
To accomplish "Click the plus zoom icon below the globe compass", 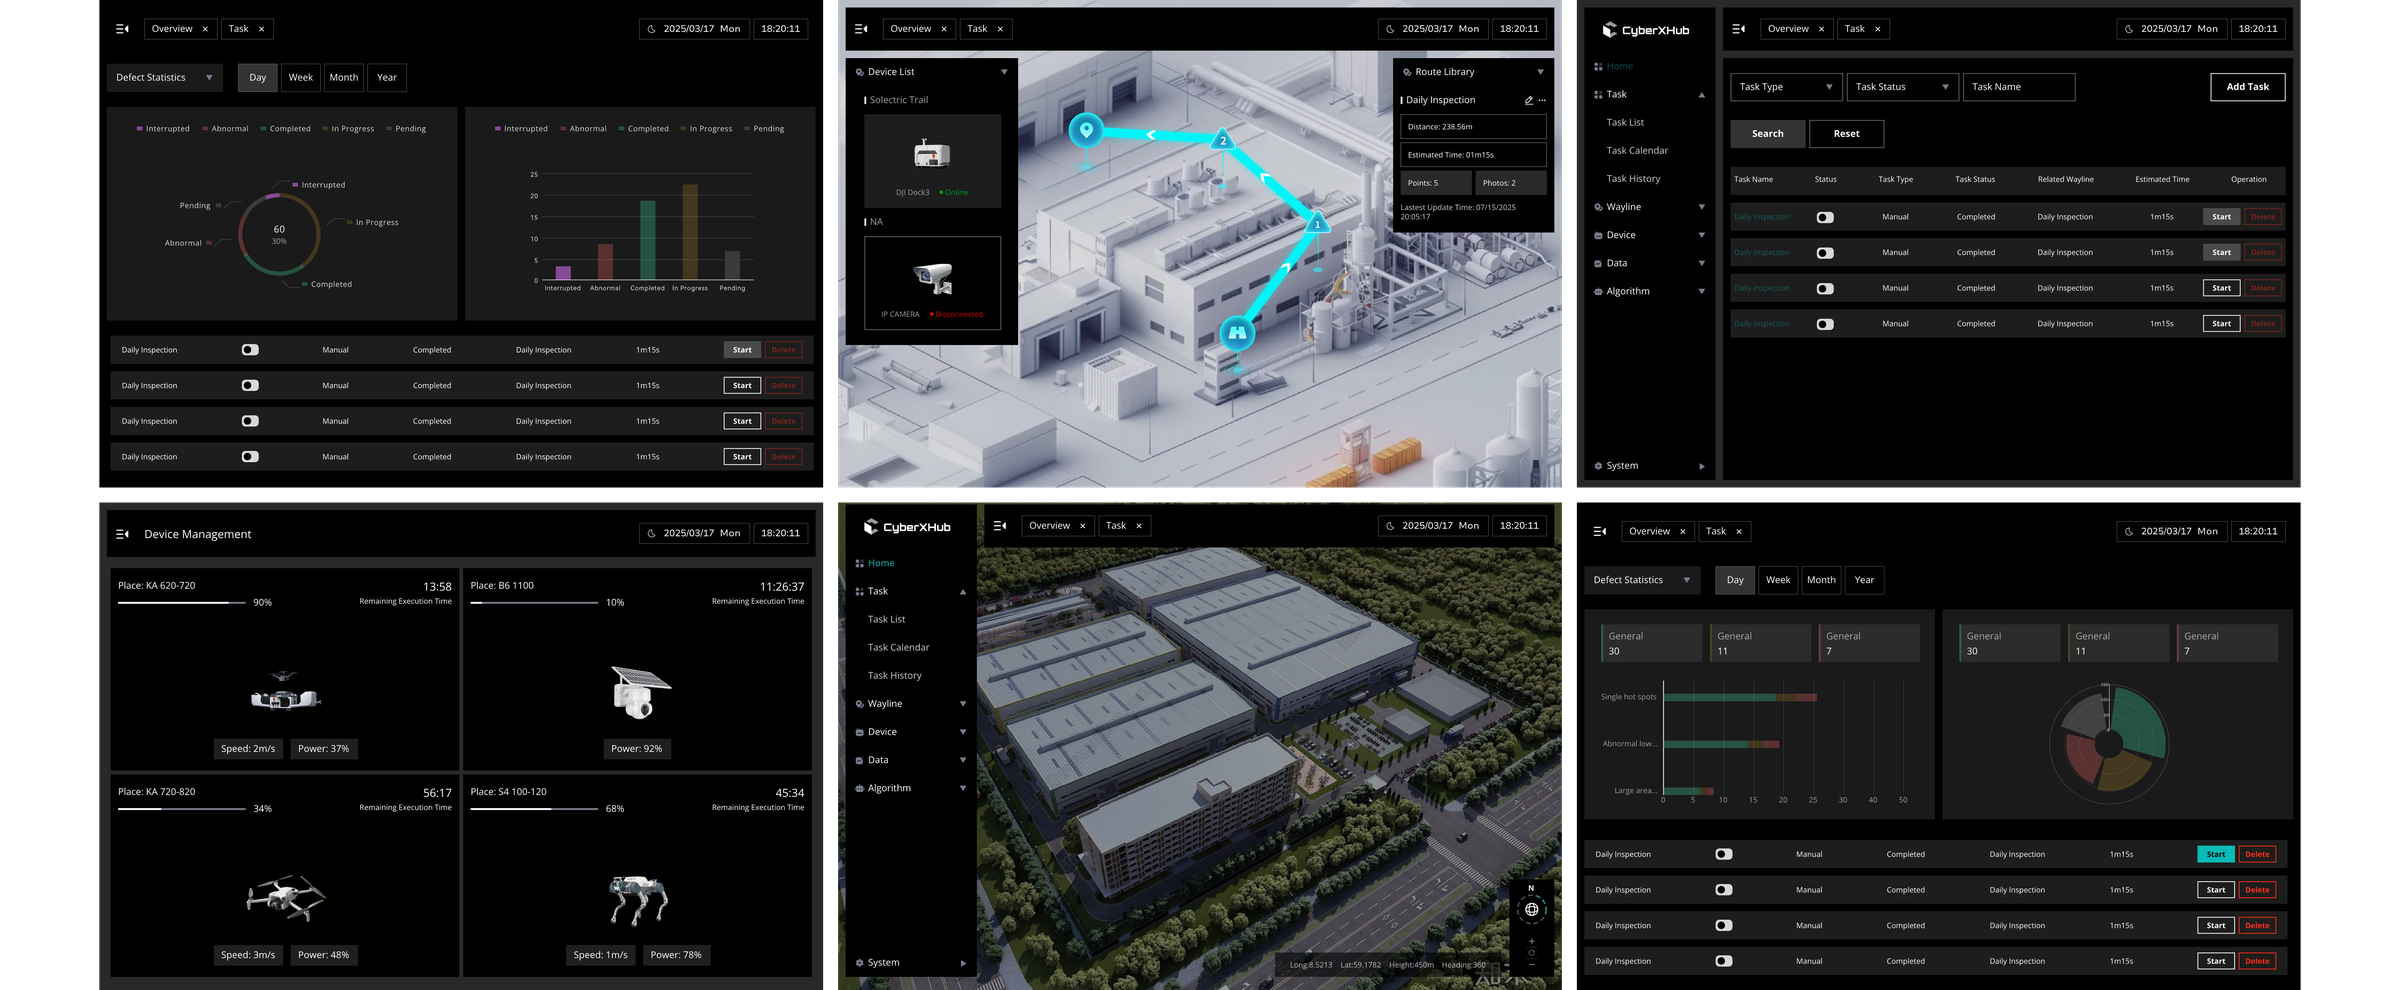I will [x=1531, y=941].
